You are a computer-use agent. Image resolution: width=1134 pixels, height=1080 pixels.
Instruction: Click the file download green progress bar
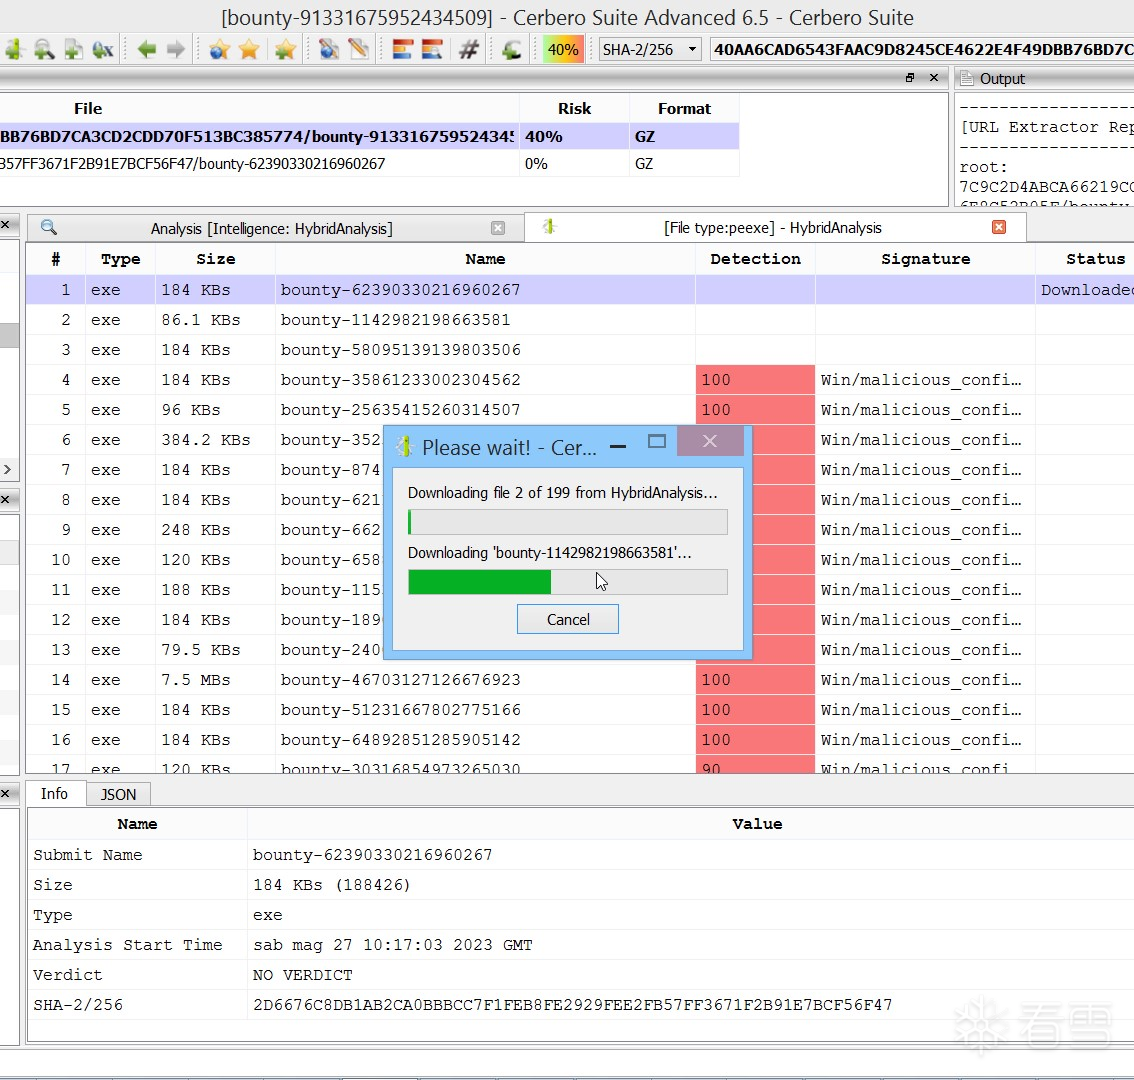(x=568, y=582)
